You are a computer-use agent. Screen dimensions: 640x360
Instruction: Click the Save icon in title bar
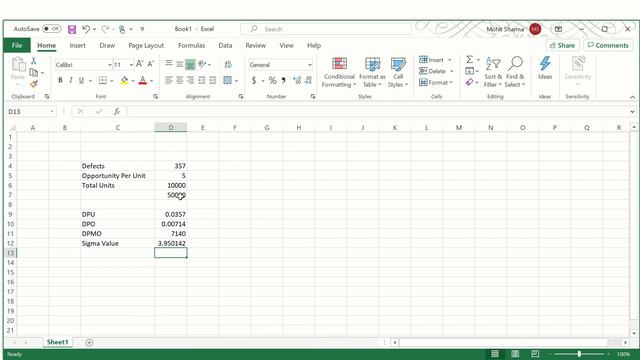(72, 29)
